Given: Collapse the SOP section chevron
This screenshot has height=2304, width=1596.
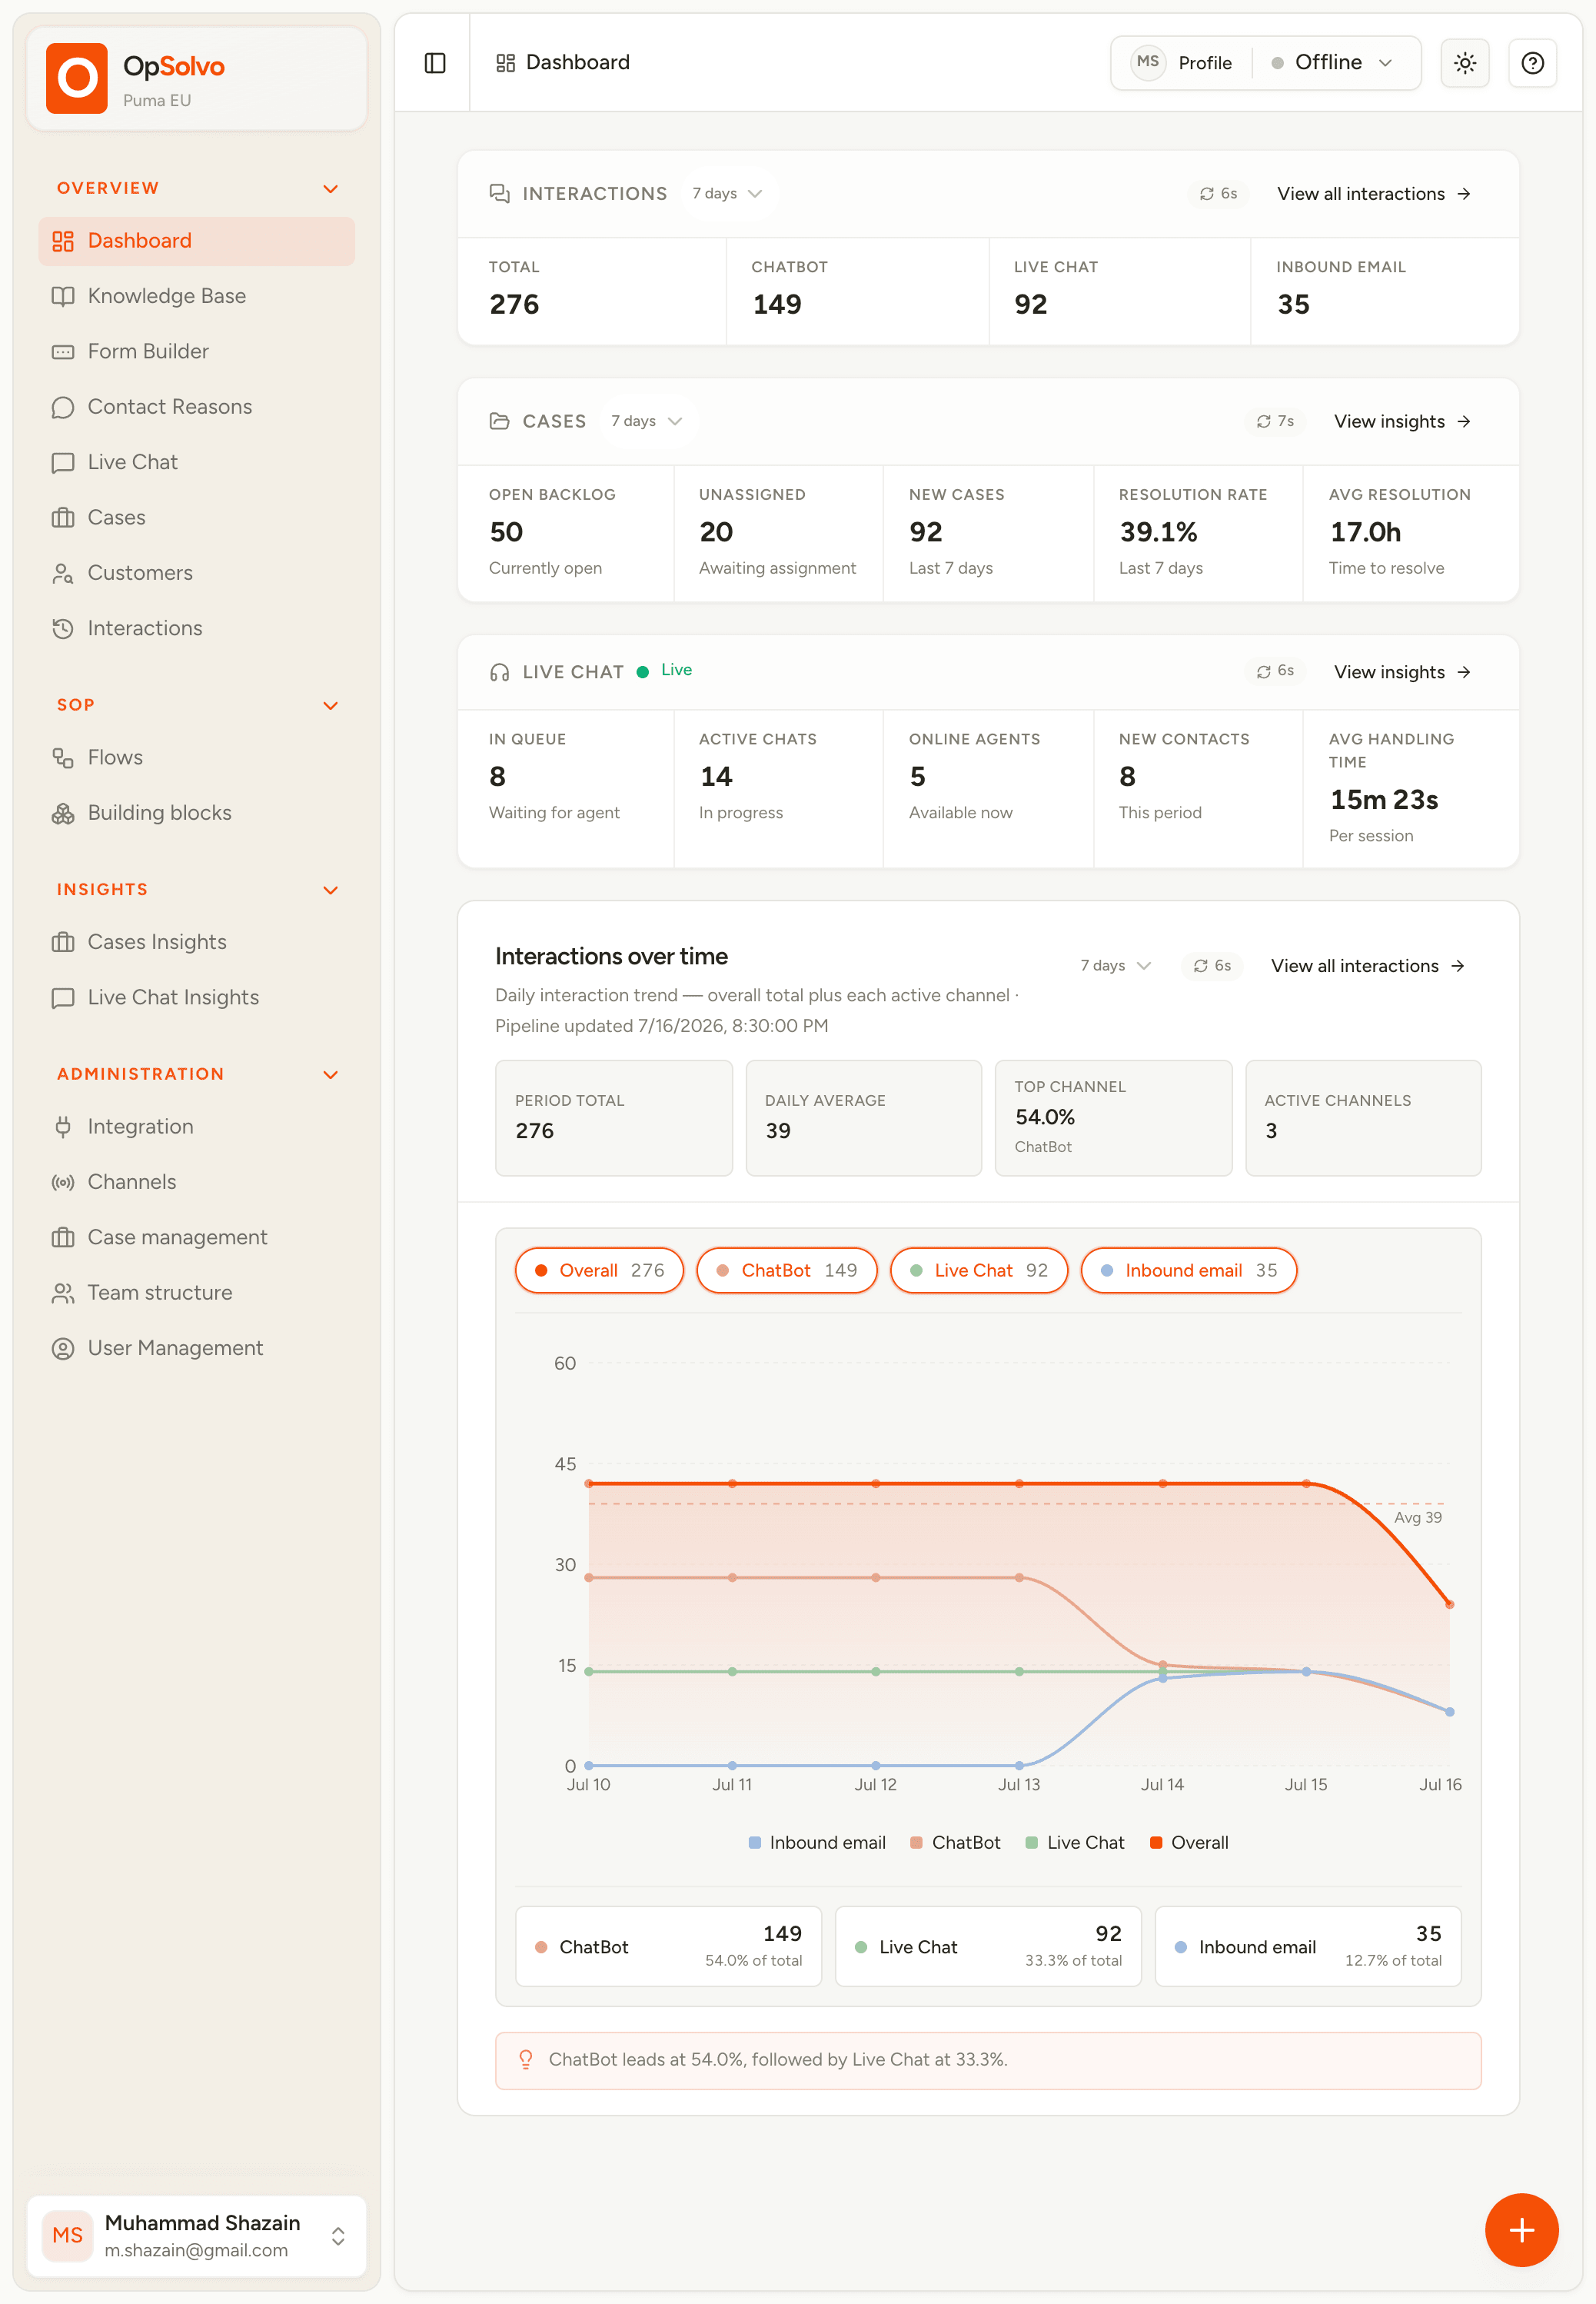Looking at the screenshot, I should click(331, 706).
